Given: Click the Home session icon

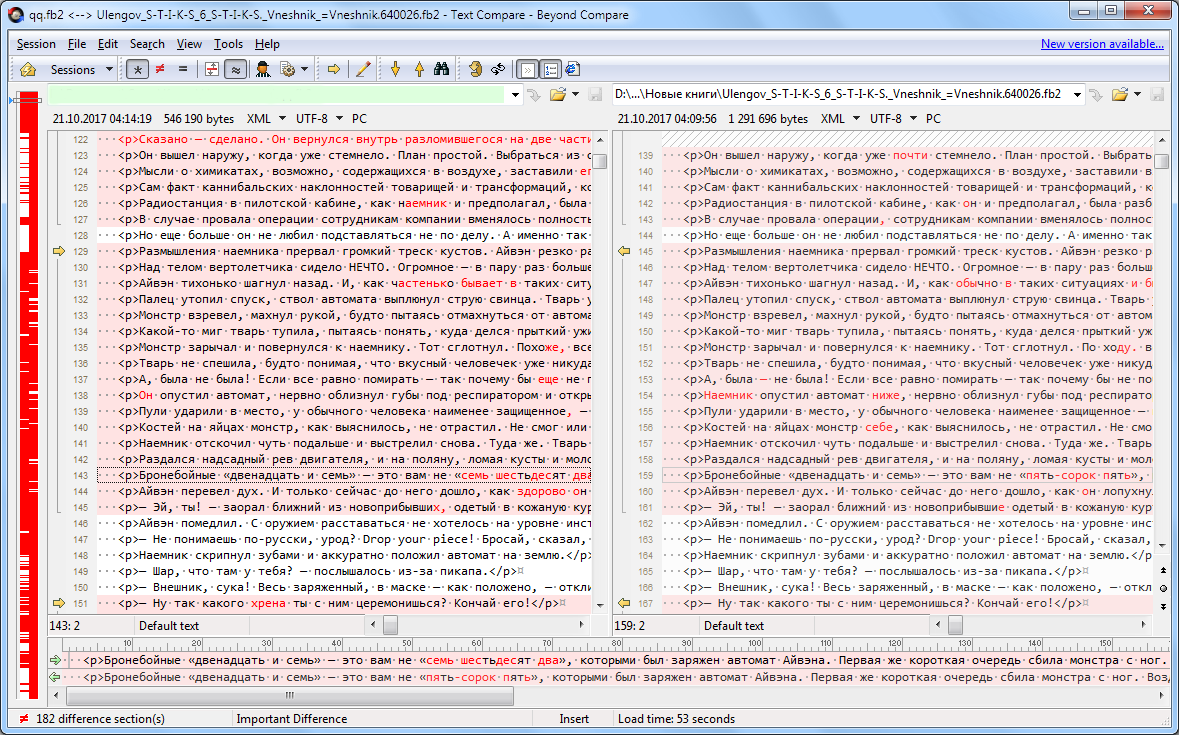Looking at the screenshot, I should (28, 70).
